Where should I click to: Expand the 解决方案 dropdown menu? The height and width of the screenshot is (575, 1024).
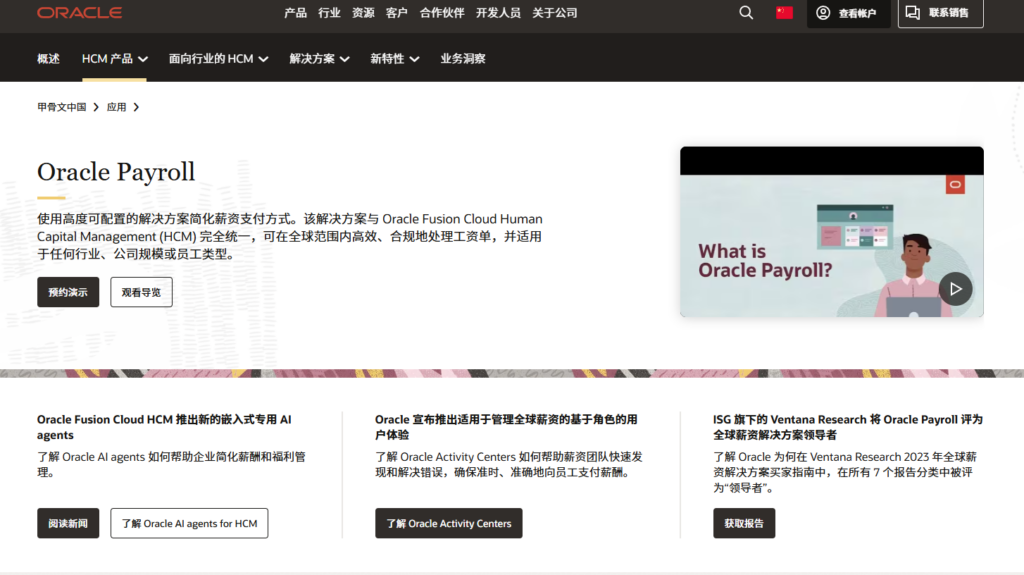(x=319, y=59)
